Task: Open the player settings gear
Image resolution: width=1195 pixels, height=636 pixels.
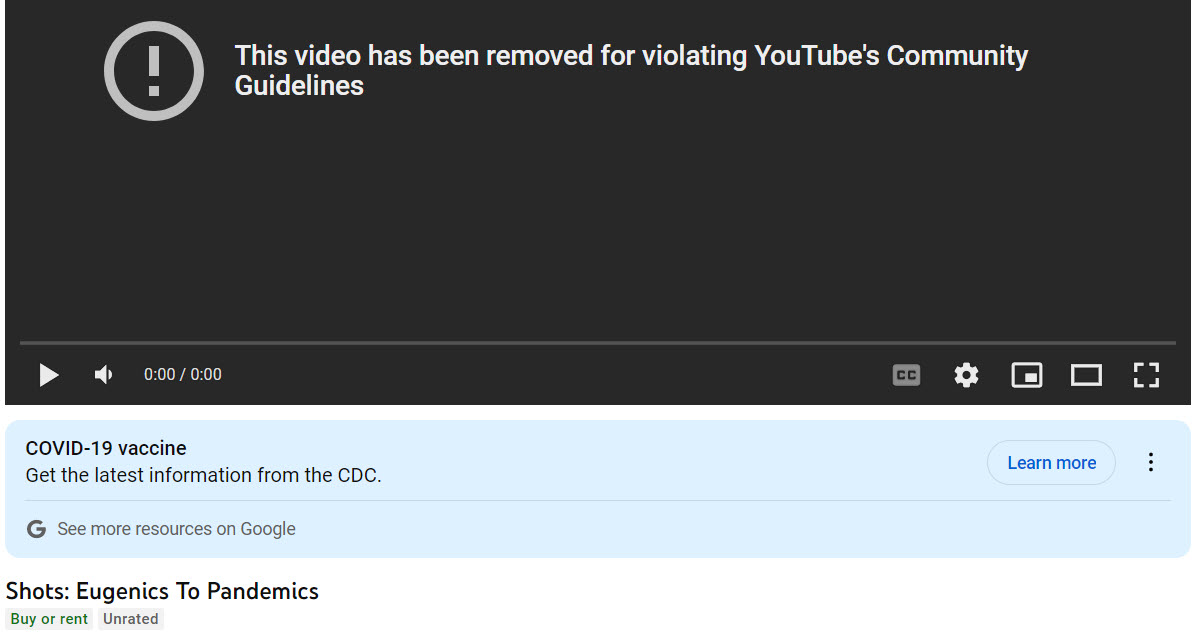Action: [x=966, y=375]
